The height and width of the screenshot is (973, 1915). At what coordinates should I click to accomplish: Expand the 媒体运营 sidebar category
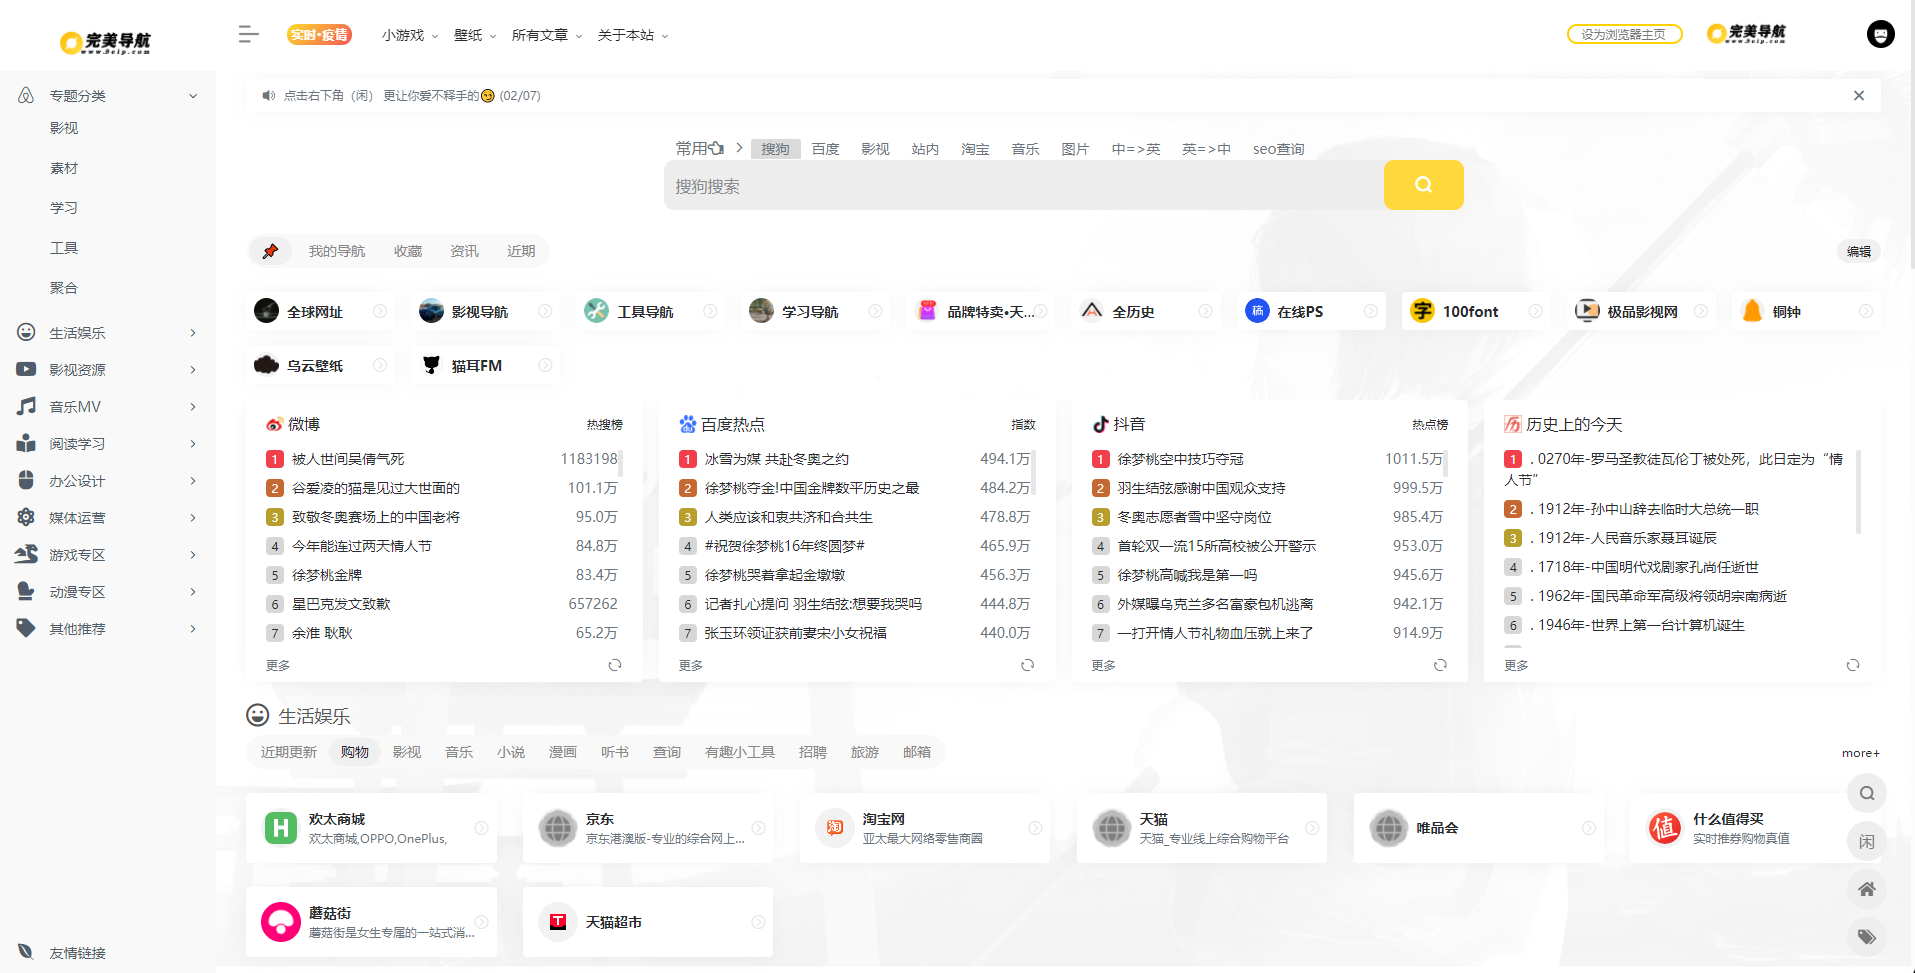193,518
